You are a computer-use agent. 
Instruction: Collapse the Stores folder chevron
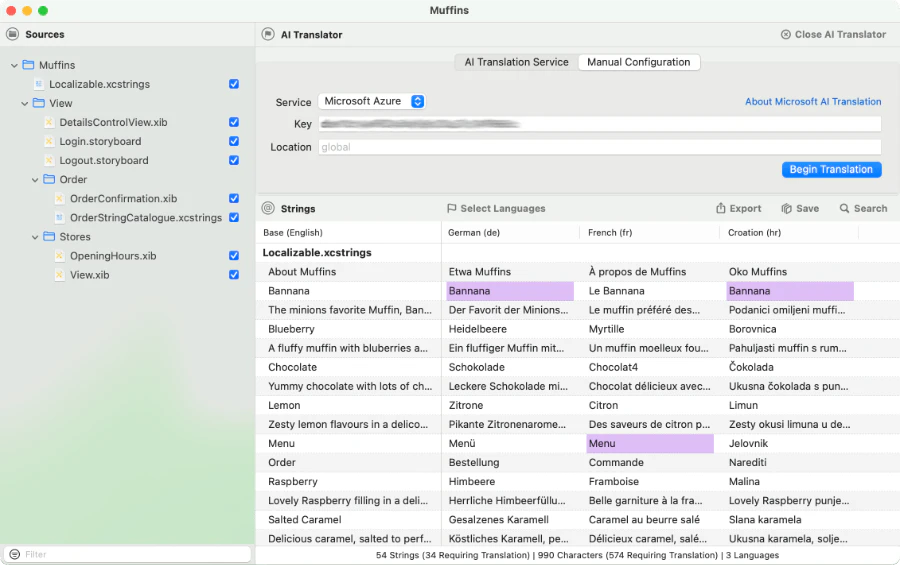tap(35, 237)
